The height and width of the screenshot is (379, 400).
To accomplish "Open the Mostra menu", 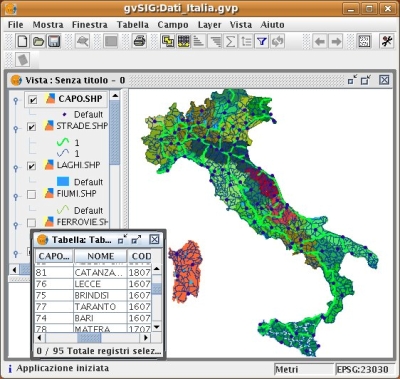I will coord(48,25).
